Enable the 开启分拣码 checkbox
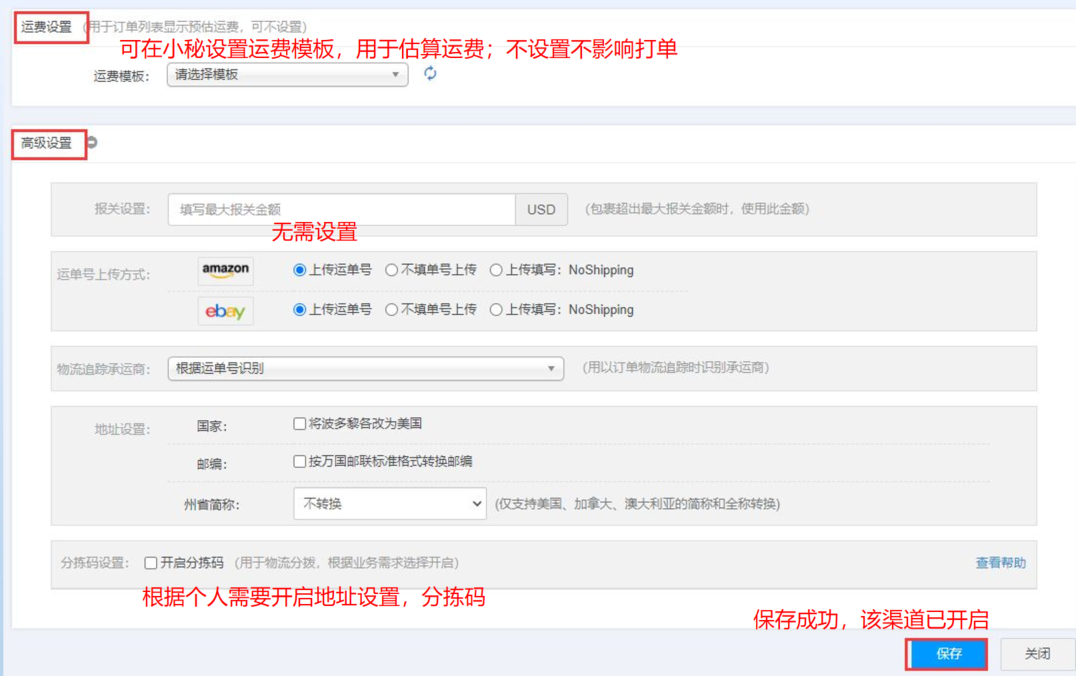Image resolution: width=1076 pixels, height=676 pixels. tap(151, 563)
